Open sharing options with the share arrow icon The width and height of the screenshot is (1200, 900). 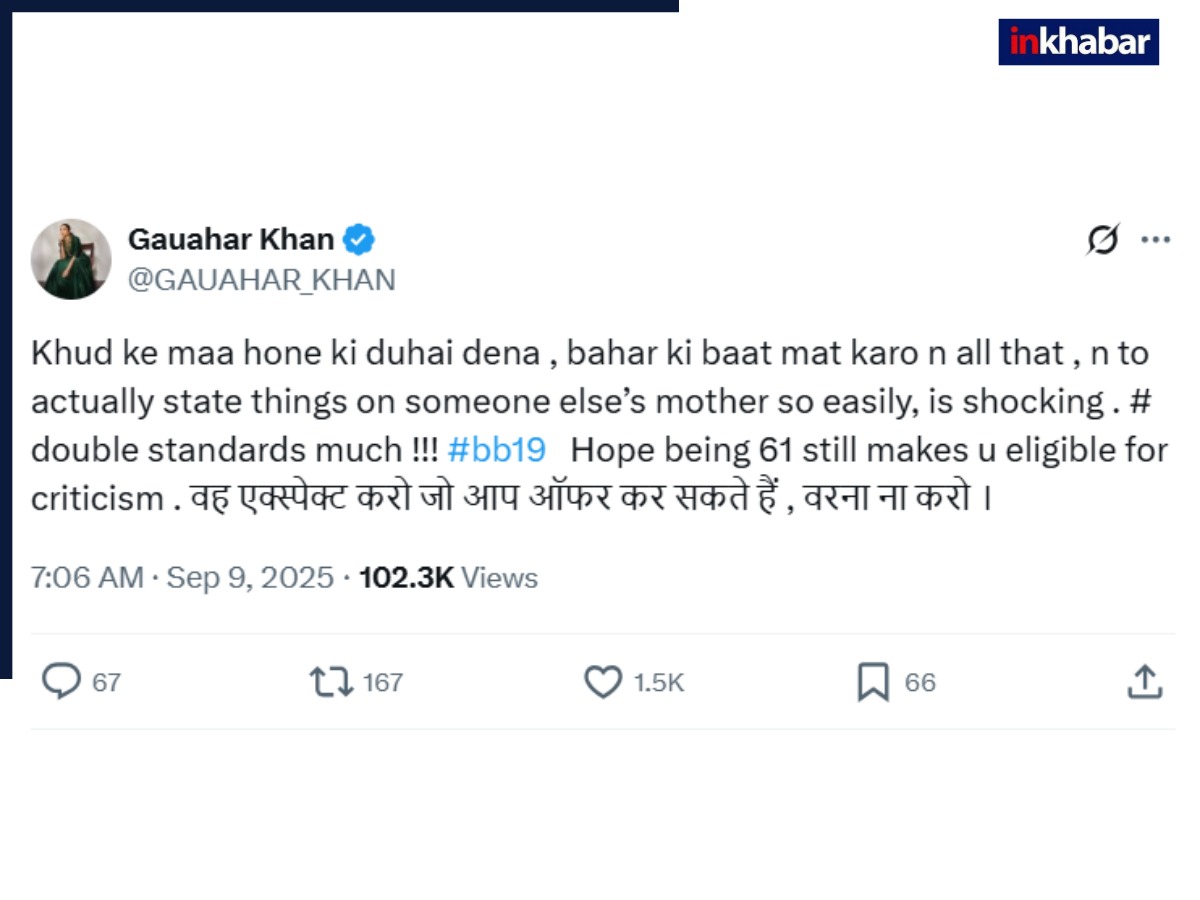point(1146,683)
